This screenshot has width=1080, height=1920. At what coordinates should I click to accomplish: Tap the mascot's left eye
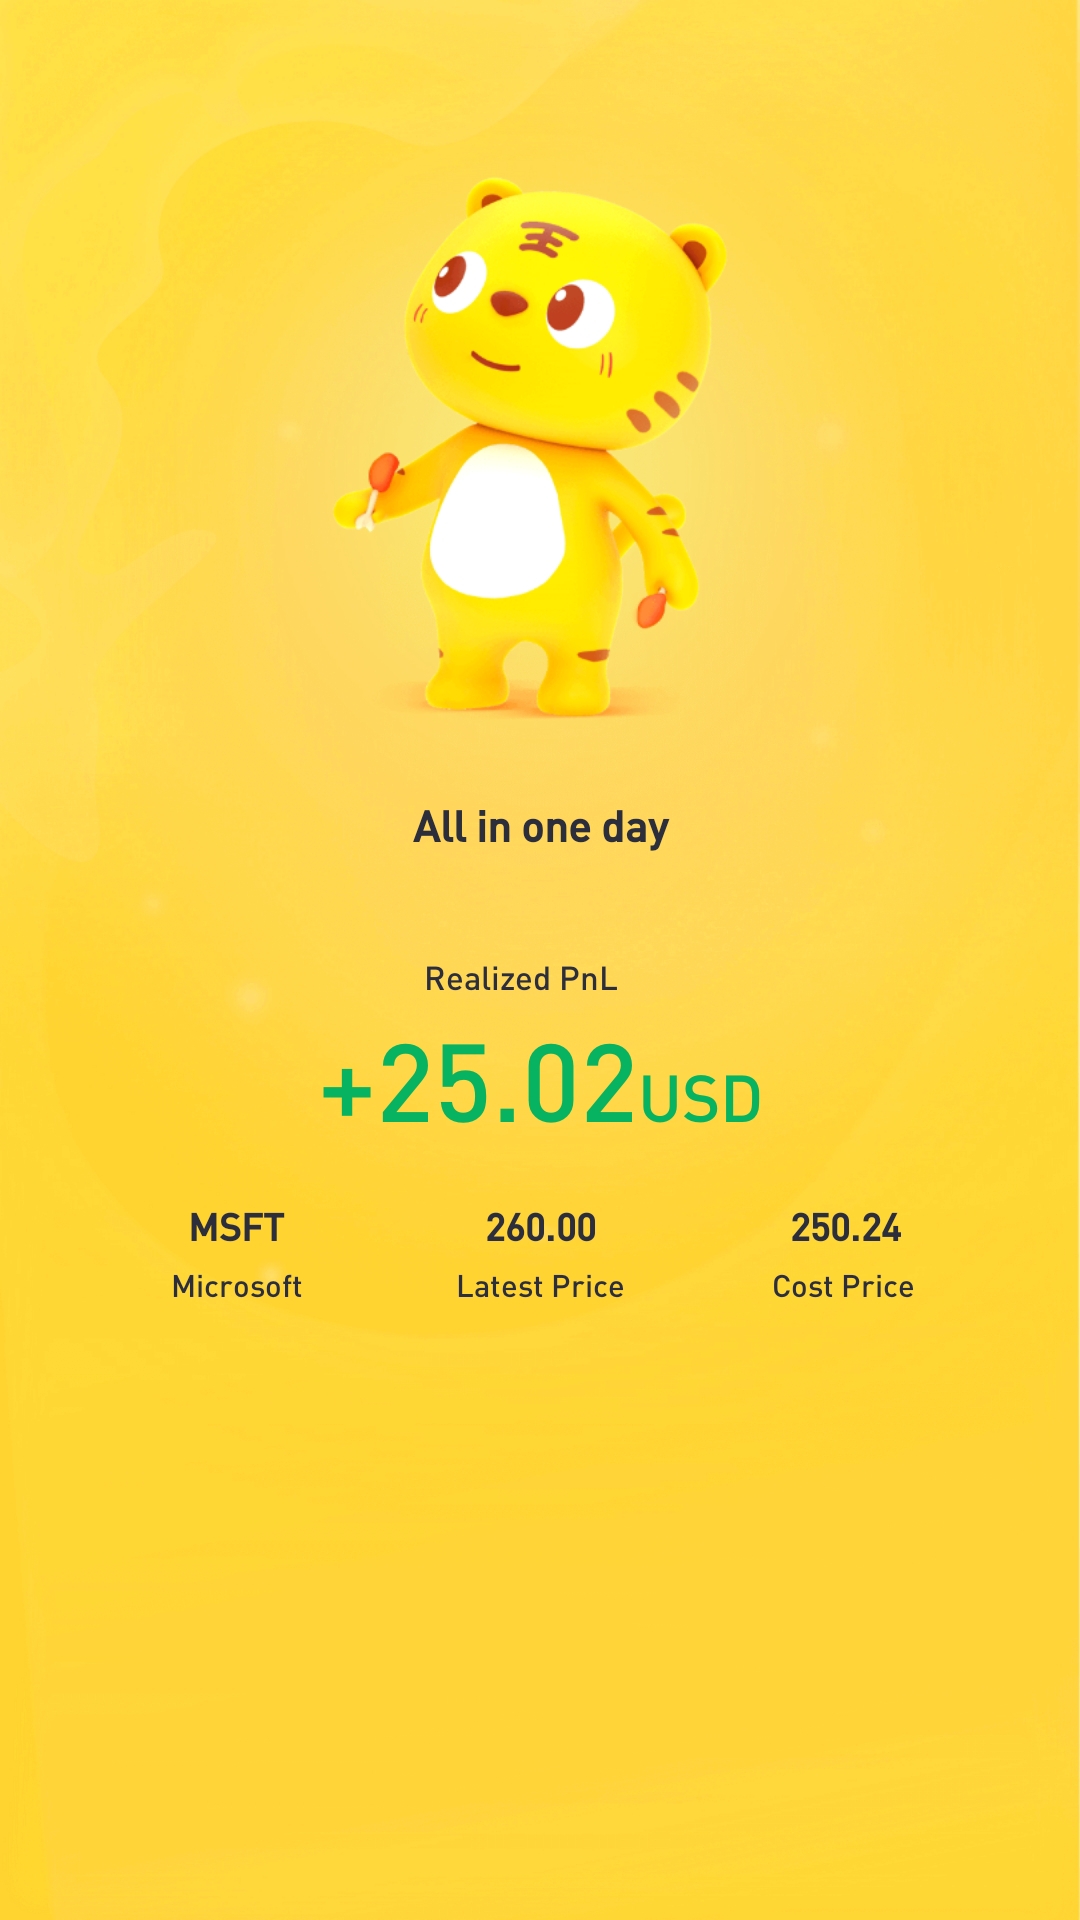coord(460,280)
